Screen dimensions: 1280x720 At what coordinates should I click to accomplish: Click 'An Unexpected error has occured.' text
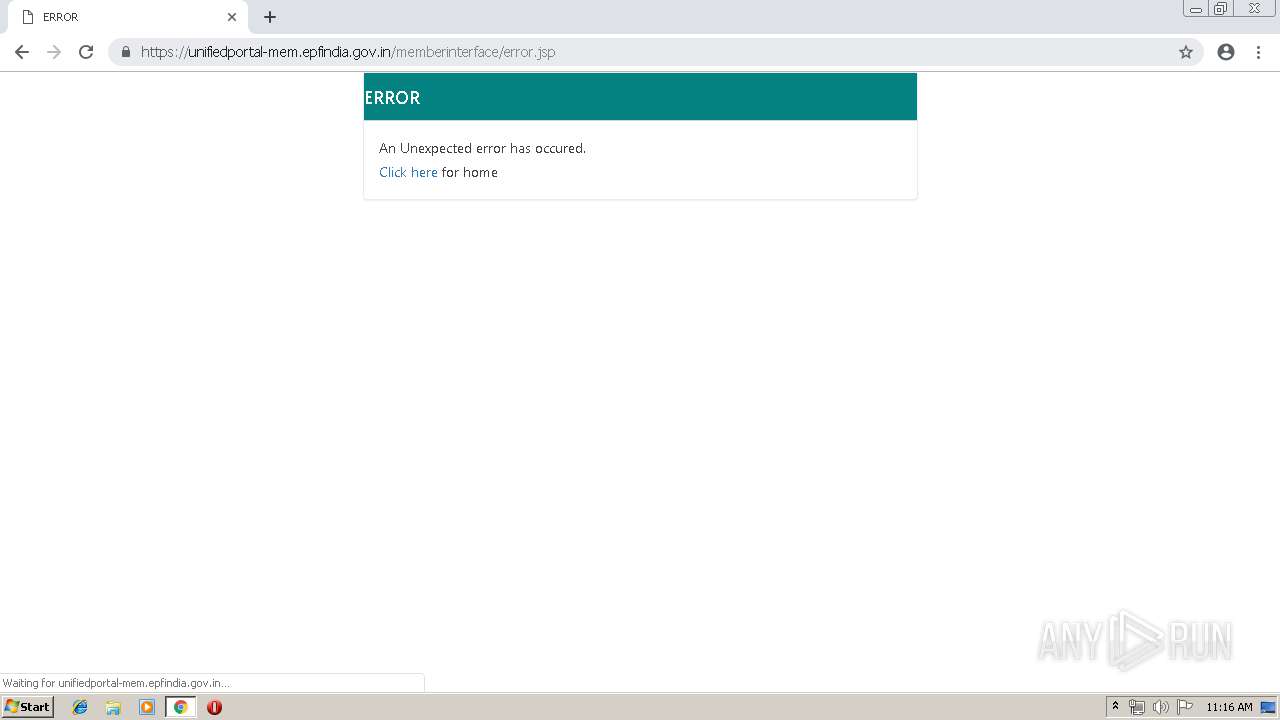482,148
